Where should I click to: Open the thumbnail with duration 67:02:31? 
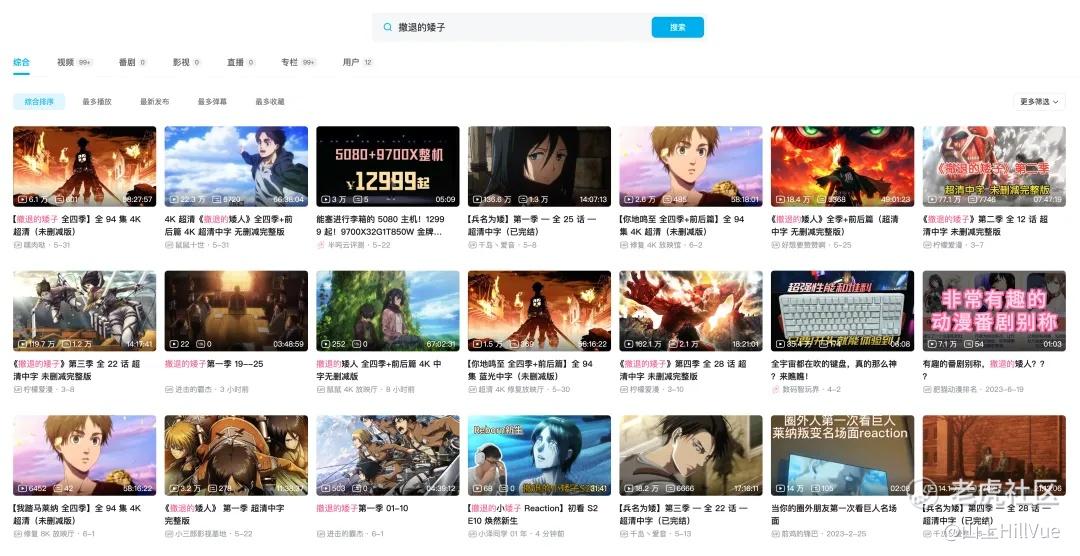(x=388, y=311)
